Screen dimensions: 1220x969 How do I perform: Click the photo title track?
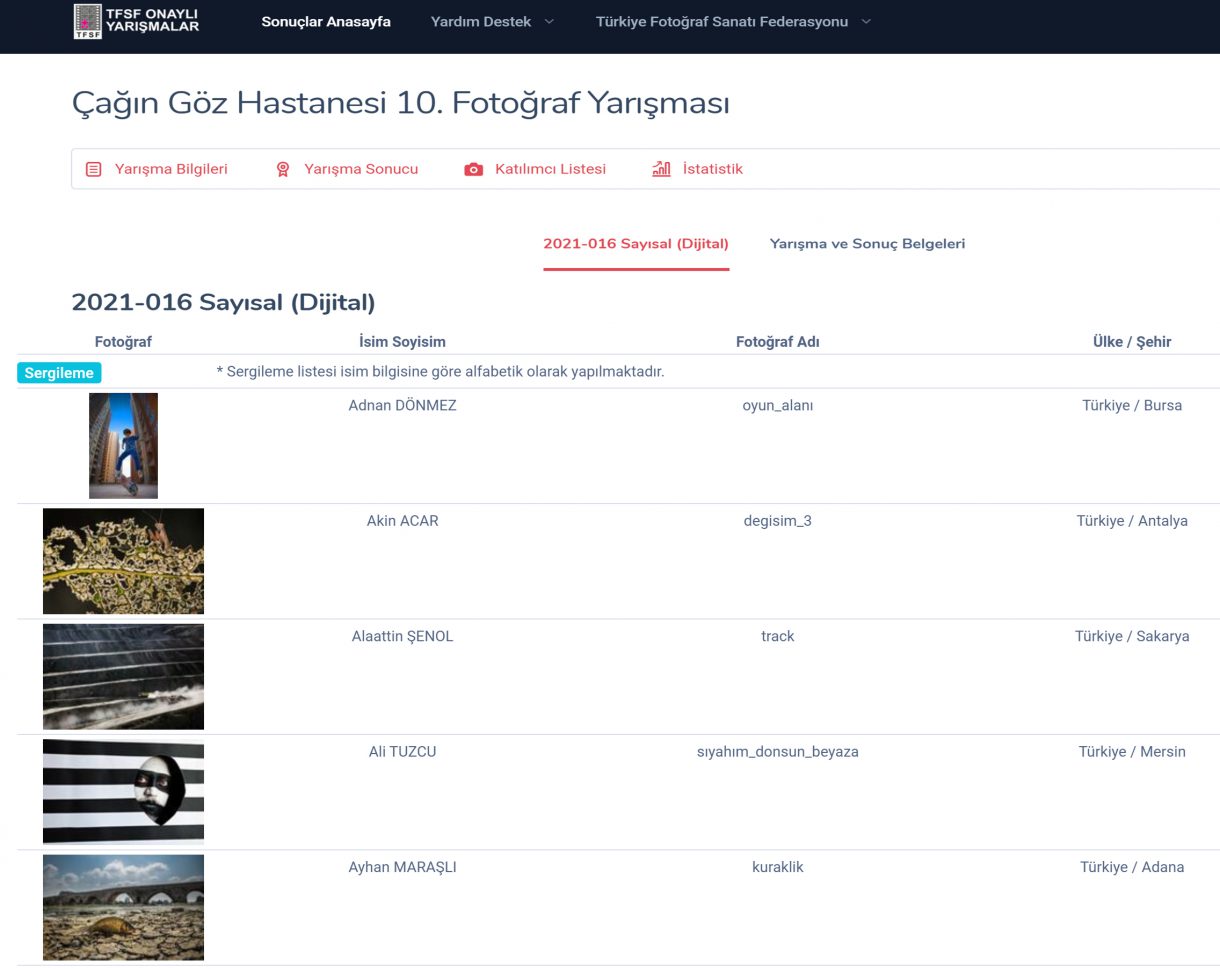(x=778, y=636)
